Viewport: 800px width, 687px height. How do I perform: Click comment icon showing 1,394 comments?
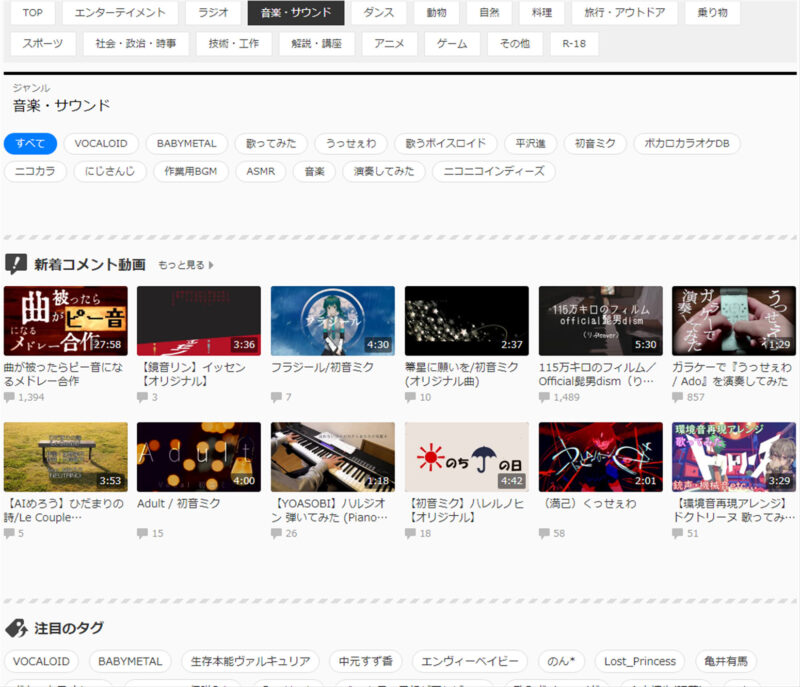click(9, 397)
